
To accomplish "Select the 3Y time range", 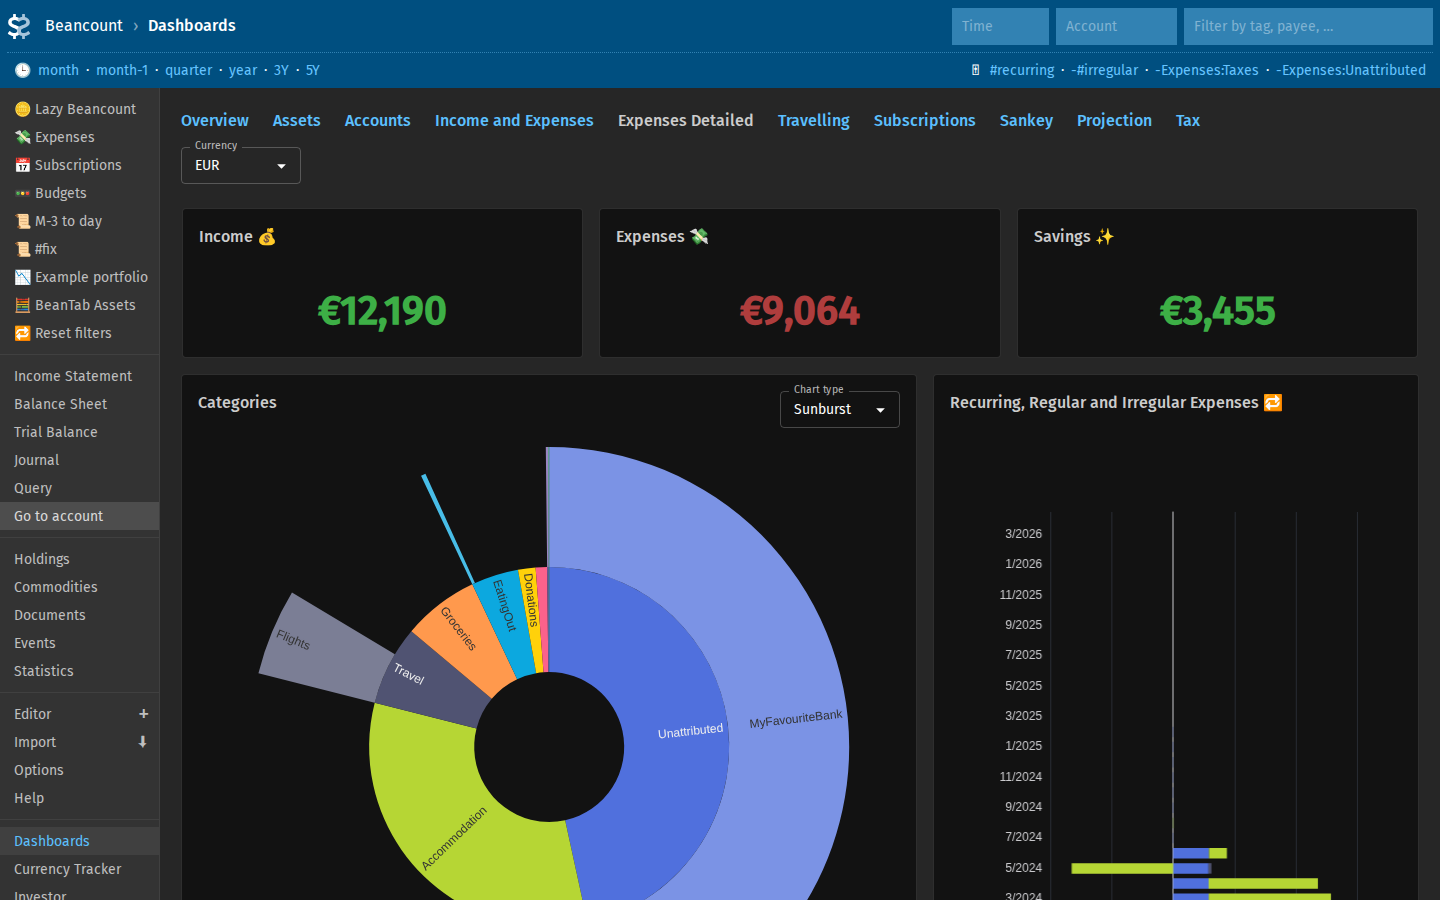I will [x=281, y=70].
